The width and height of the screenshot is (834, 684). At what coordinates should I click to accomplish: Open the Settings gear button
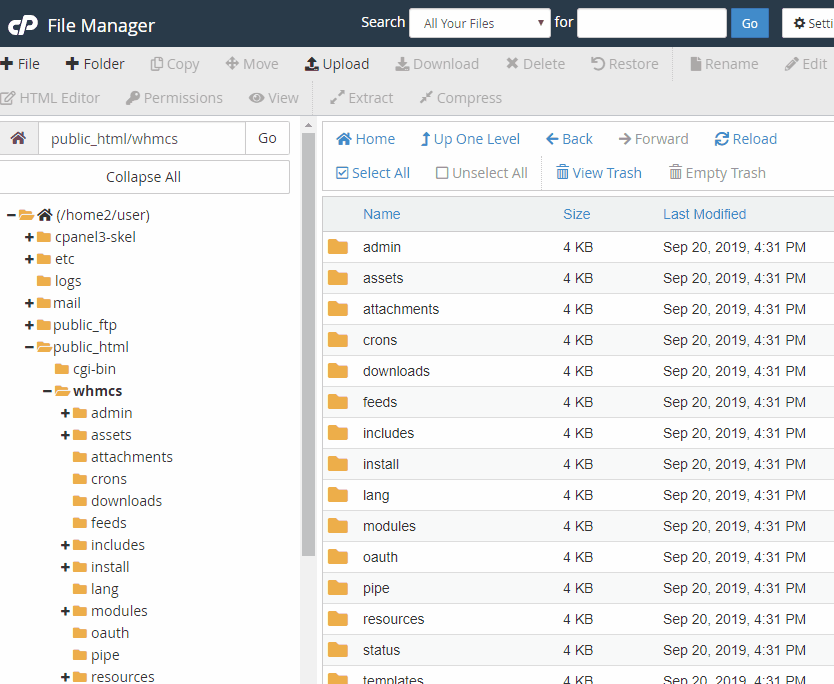808,23
